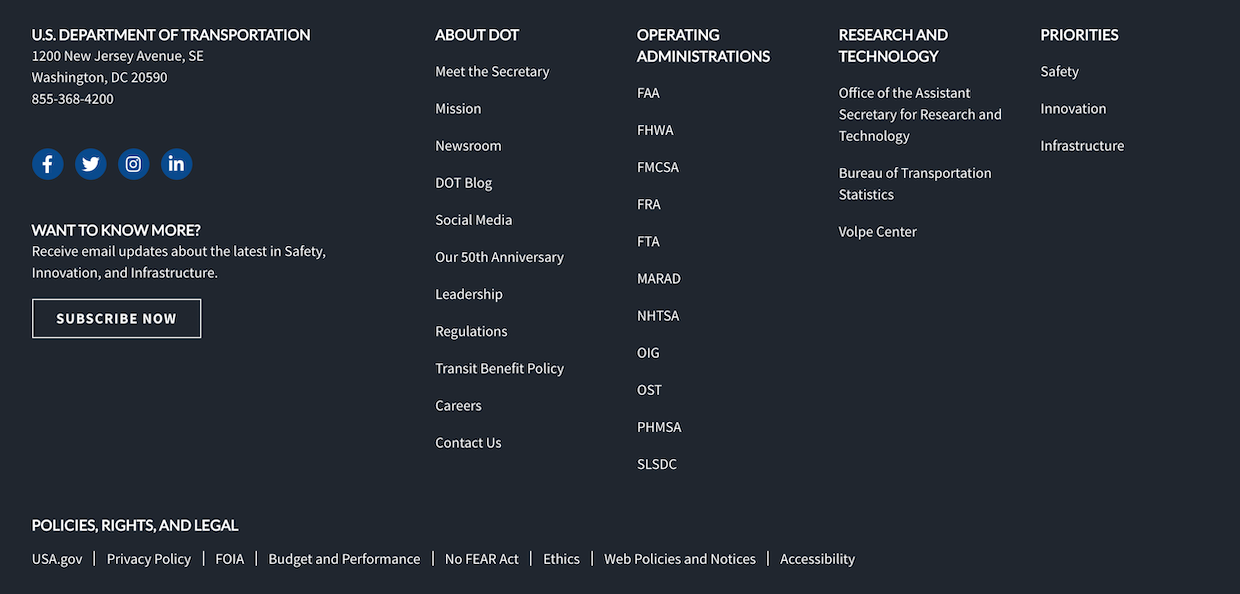Click the Want to Know More heading
This screenshot has width=1240, height=594.
point(116,230)
